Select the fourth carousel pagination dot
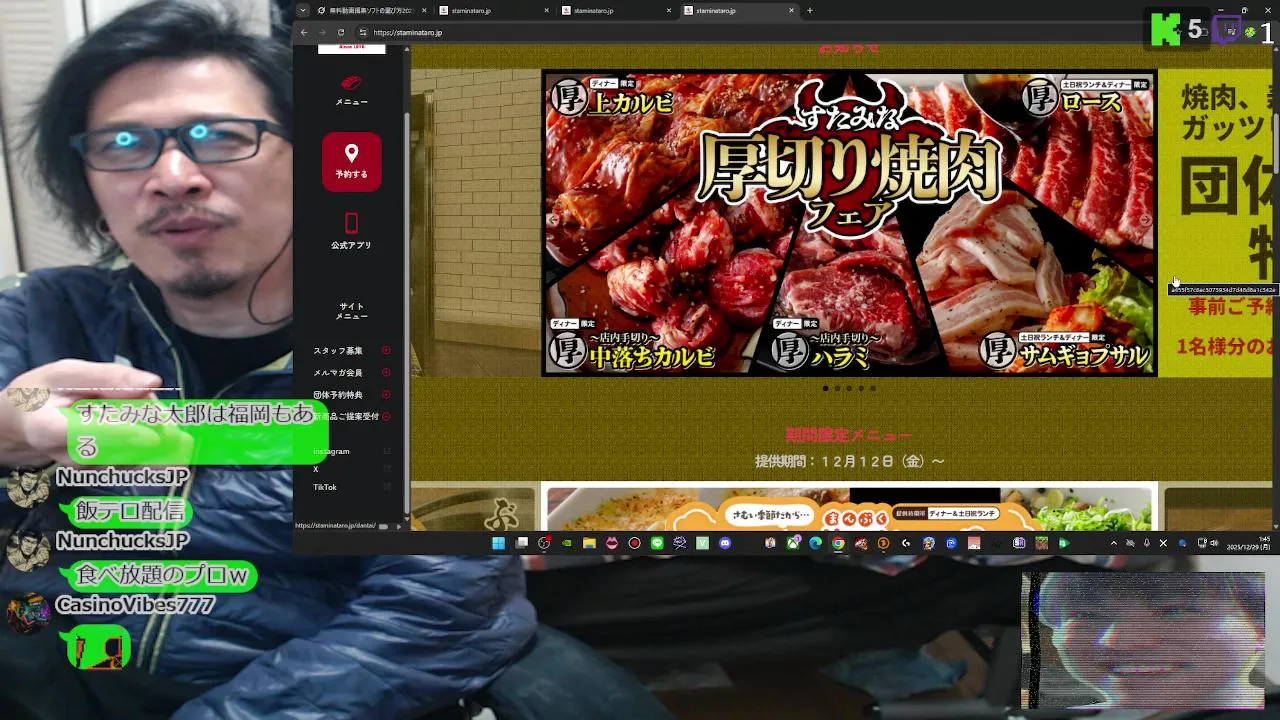Viewport: 1280px width, 720px height. [861, 388]
